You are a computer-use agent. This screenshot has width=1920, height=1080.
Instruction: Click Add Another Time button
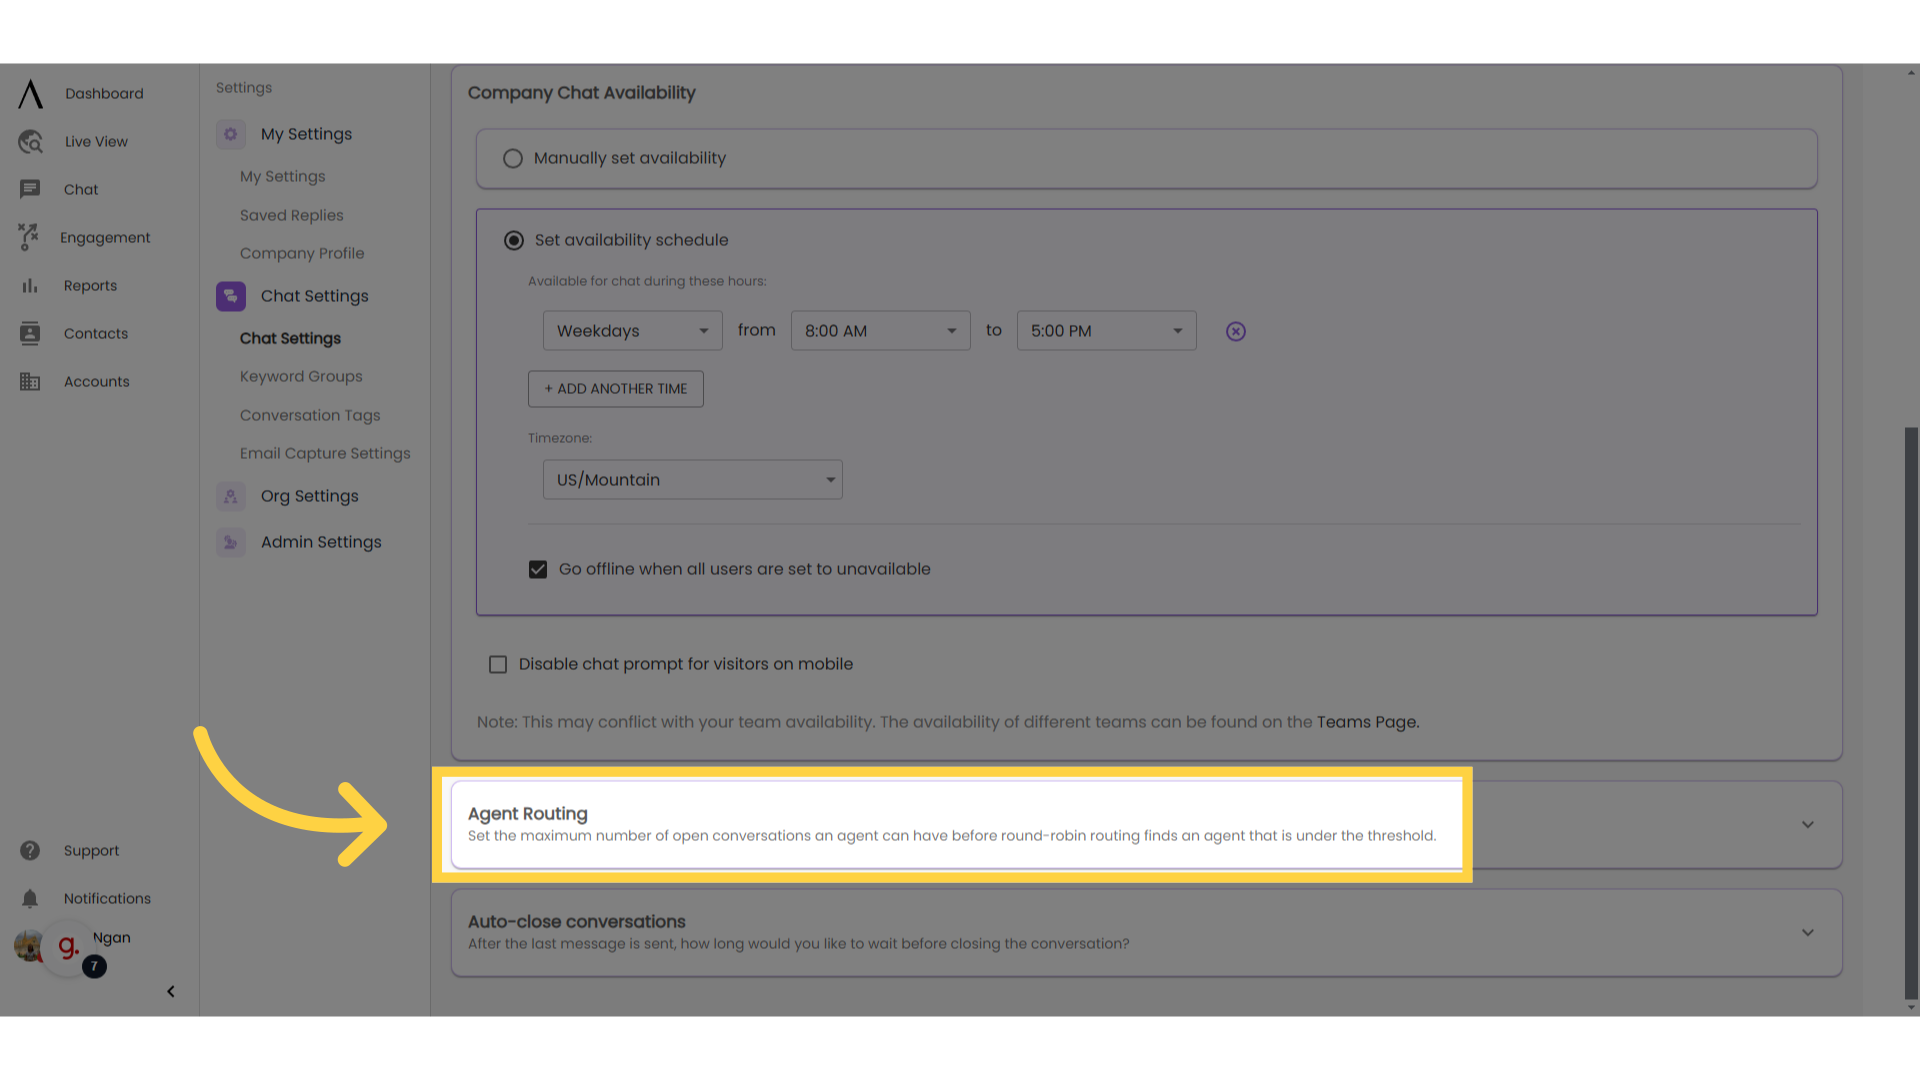coord(616,388)
